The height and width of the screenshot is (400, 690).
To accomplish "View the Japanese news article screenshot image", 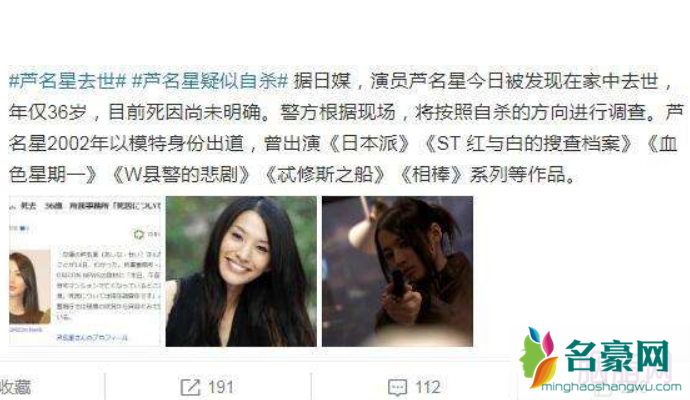I will tap(85, 271).
